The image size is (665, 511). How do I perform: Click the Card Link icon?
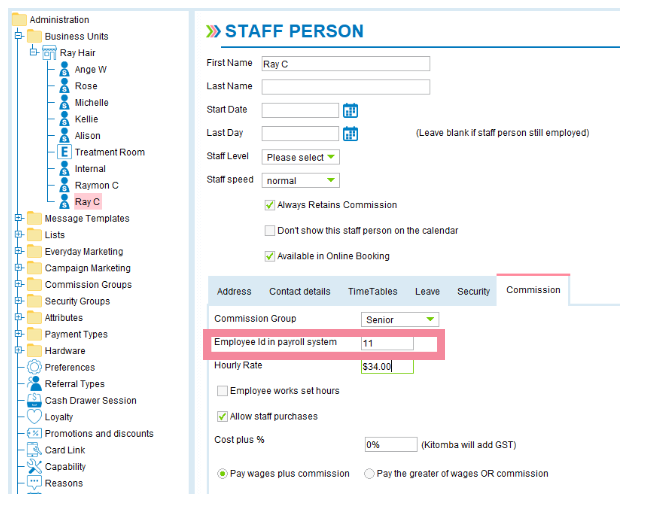(x=34, y=450)
